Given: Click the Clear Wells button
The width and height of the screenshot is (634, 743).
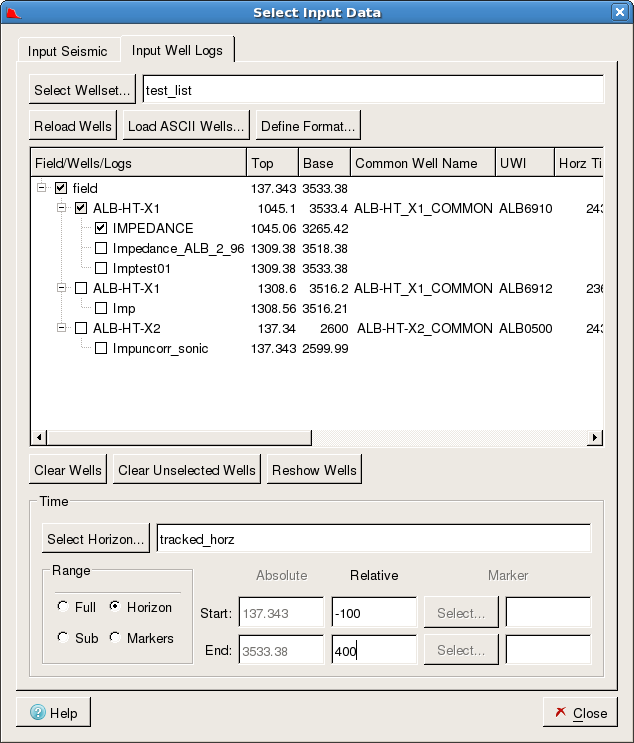Looking at the screenshot, I should (x=68, y=470).
